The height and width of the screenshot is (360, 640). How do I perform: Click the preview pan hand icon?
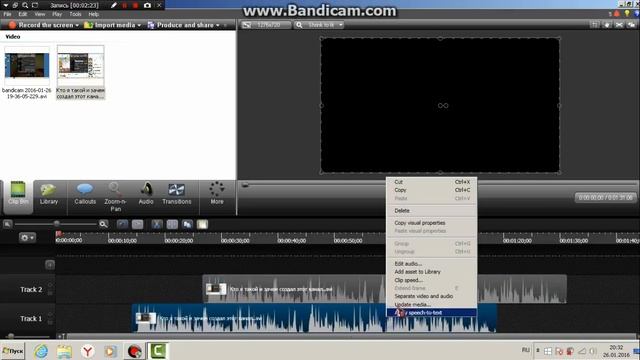[x=607, y=25]
